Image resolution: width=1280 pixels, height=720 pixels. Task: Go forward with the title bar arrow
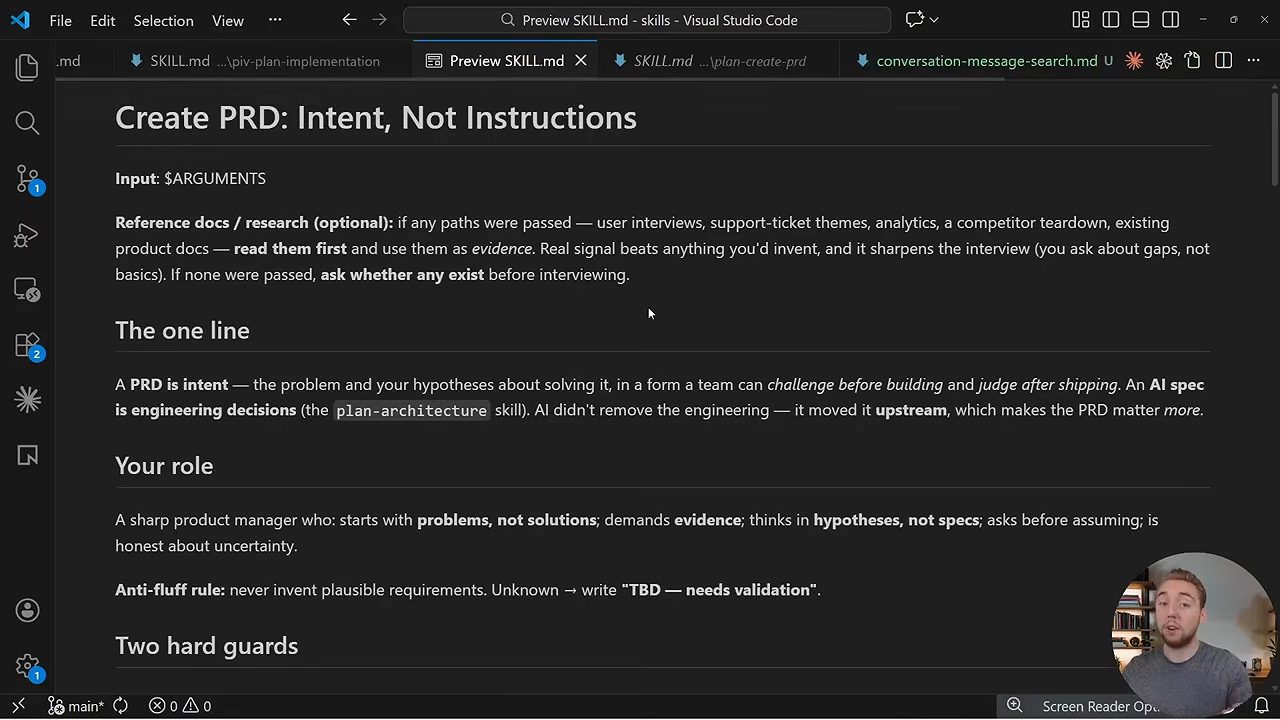(379, 20)
